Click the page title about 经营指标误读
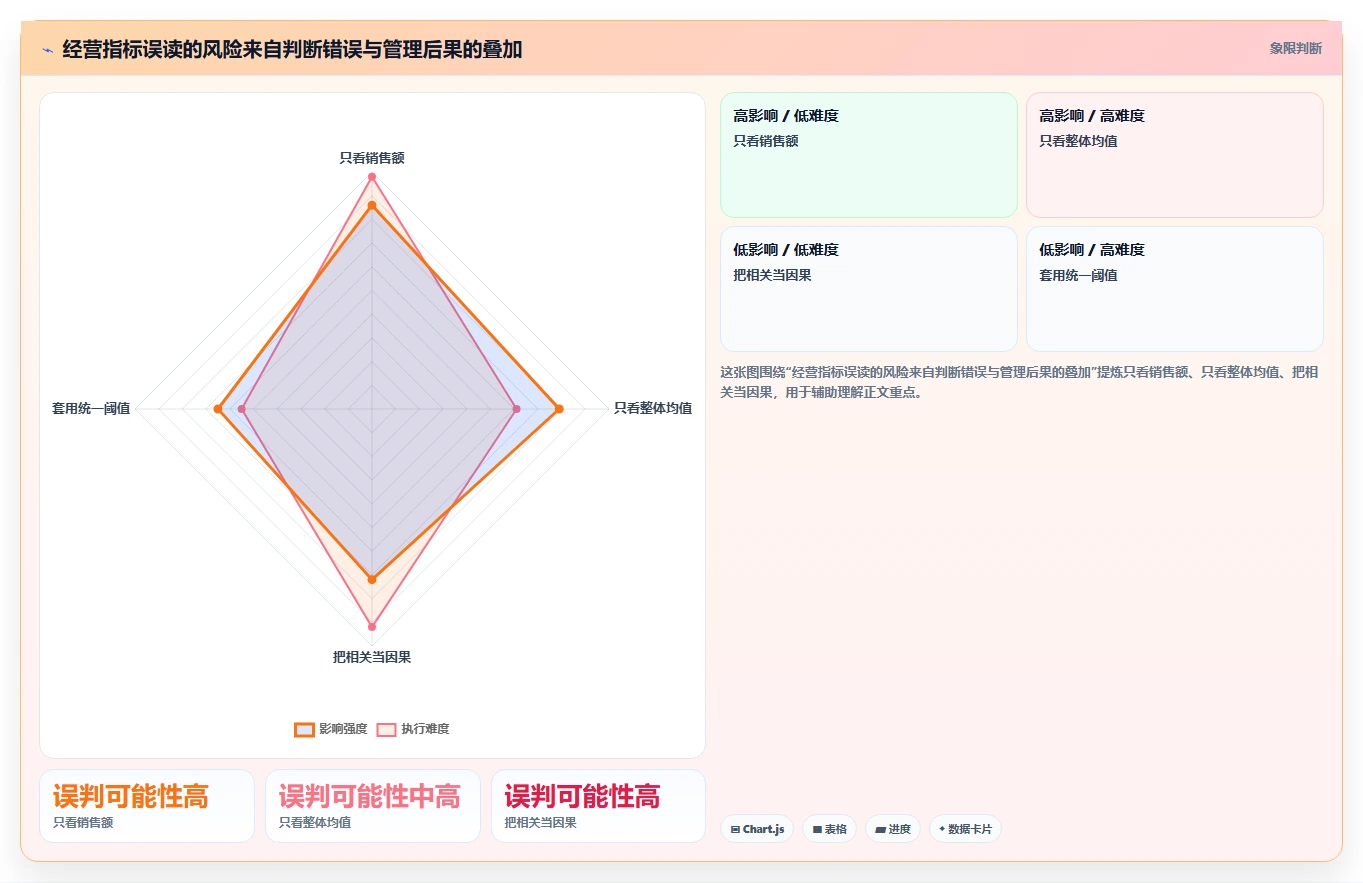Screen dimensions: 1363x883 292,50
